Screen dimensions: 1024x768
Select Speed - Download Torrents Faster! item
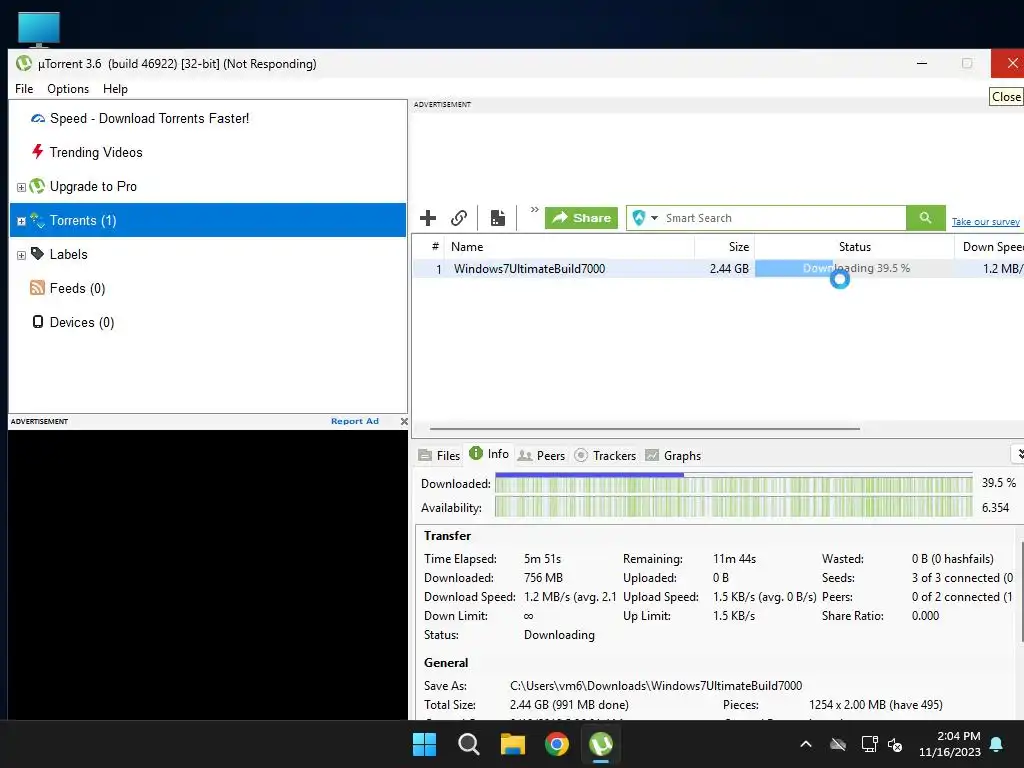pos(150,118)
